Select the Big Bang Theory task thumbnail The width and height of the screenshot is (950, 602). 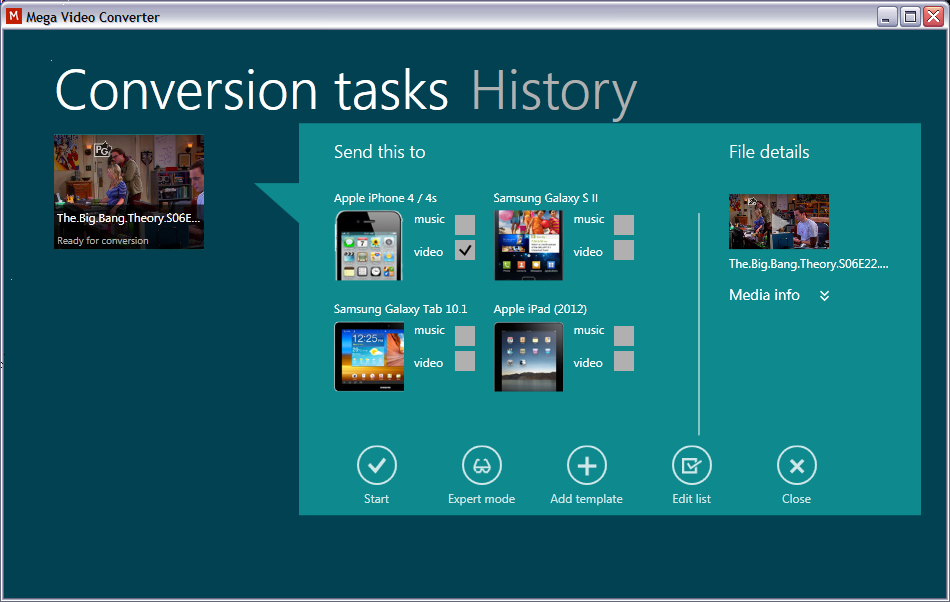(x=129, y=191)
